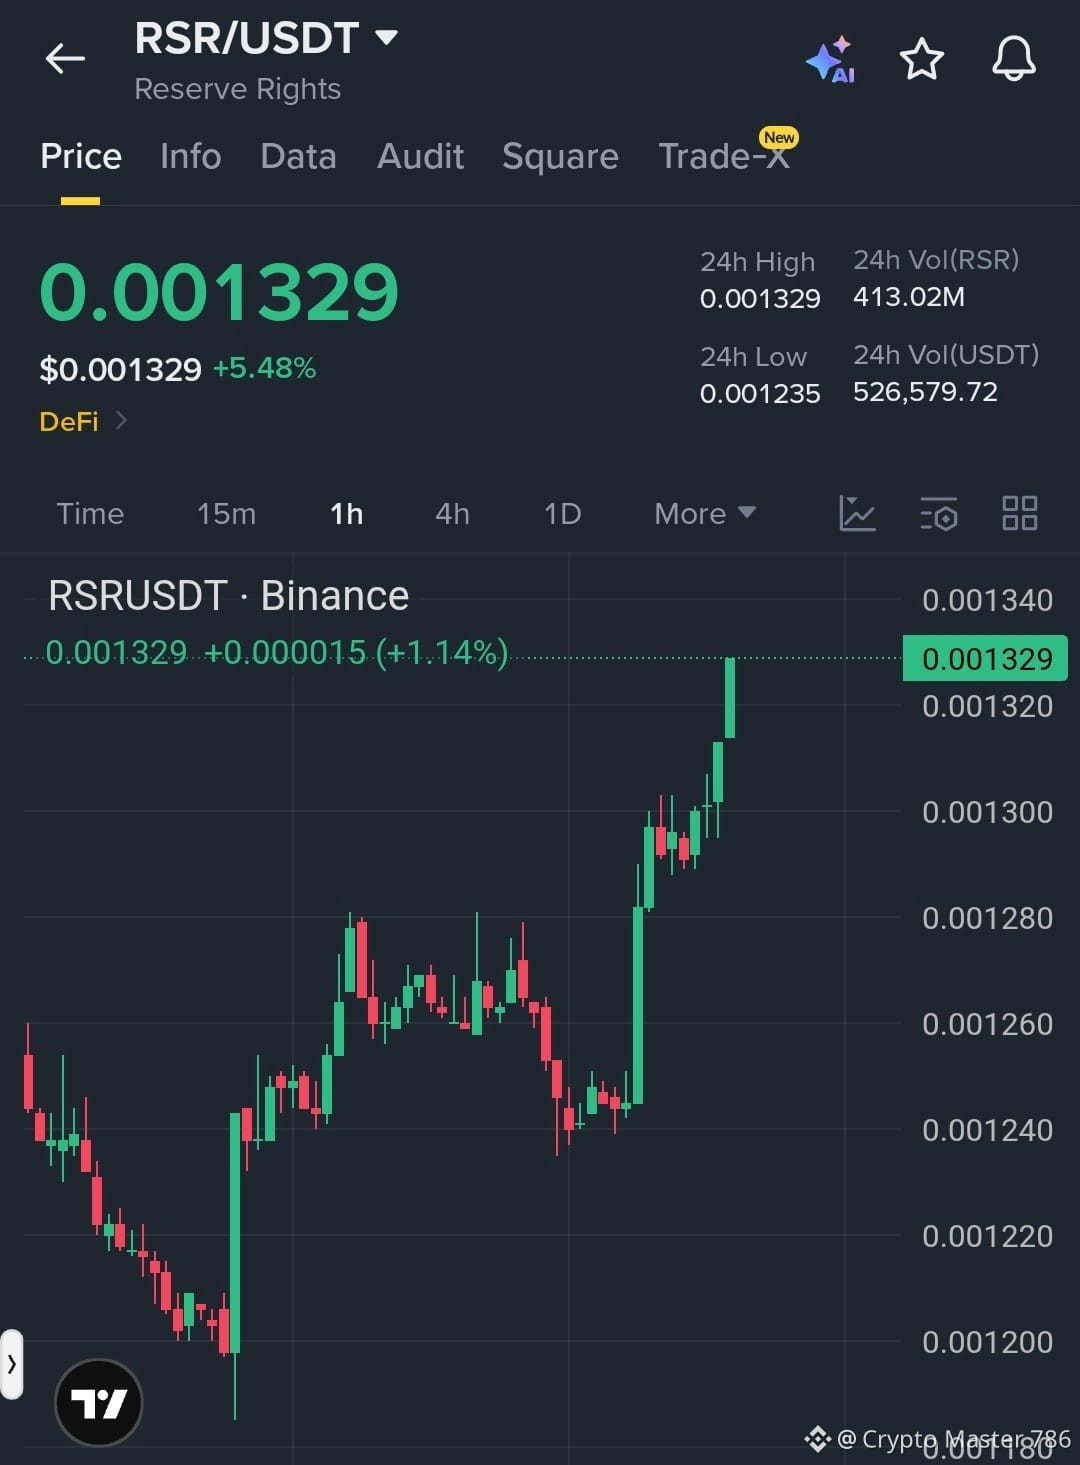Tap the 0.001200 price axis label

[987, 1342]
